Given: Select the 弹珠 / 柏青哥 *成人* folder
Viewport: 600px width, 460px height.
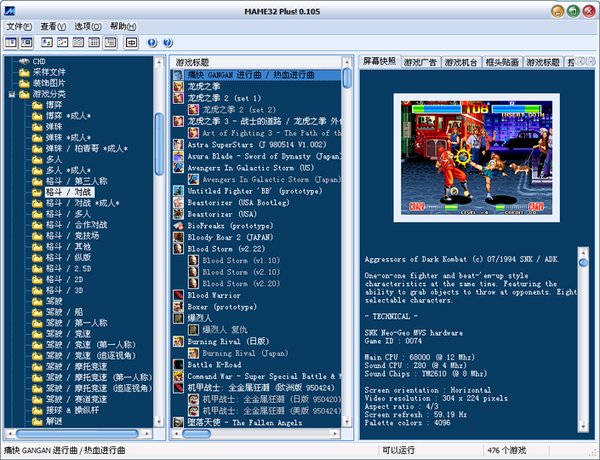Looking at the screenshot, I should (87, 148).
